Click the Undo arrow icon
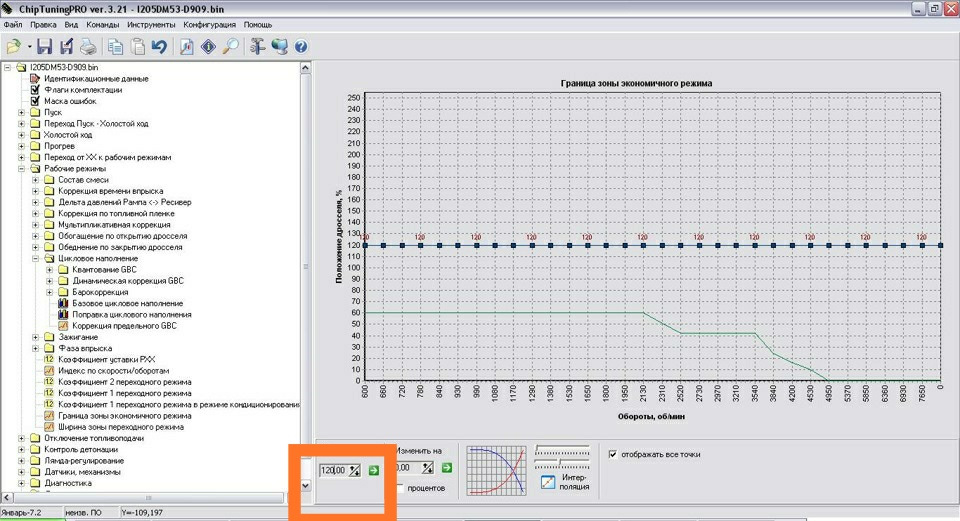 [159, 46]
